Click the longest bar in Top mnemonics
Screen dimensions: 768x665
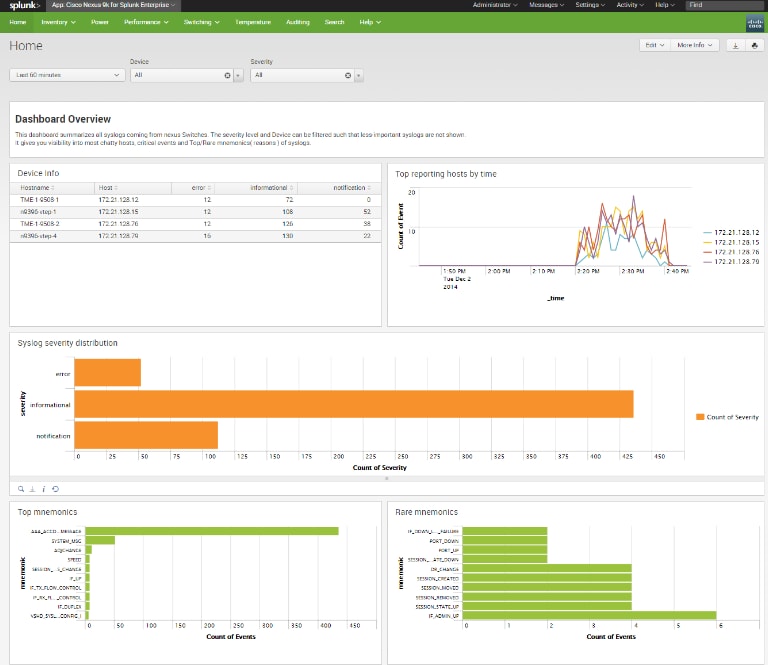[x=212, y=531]
